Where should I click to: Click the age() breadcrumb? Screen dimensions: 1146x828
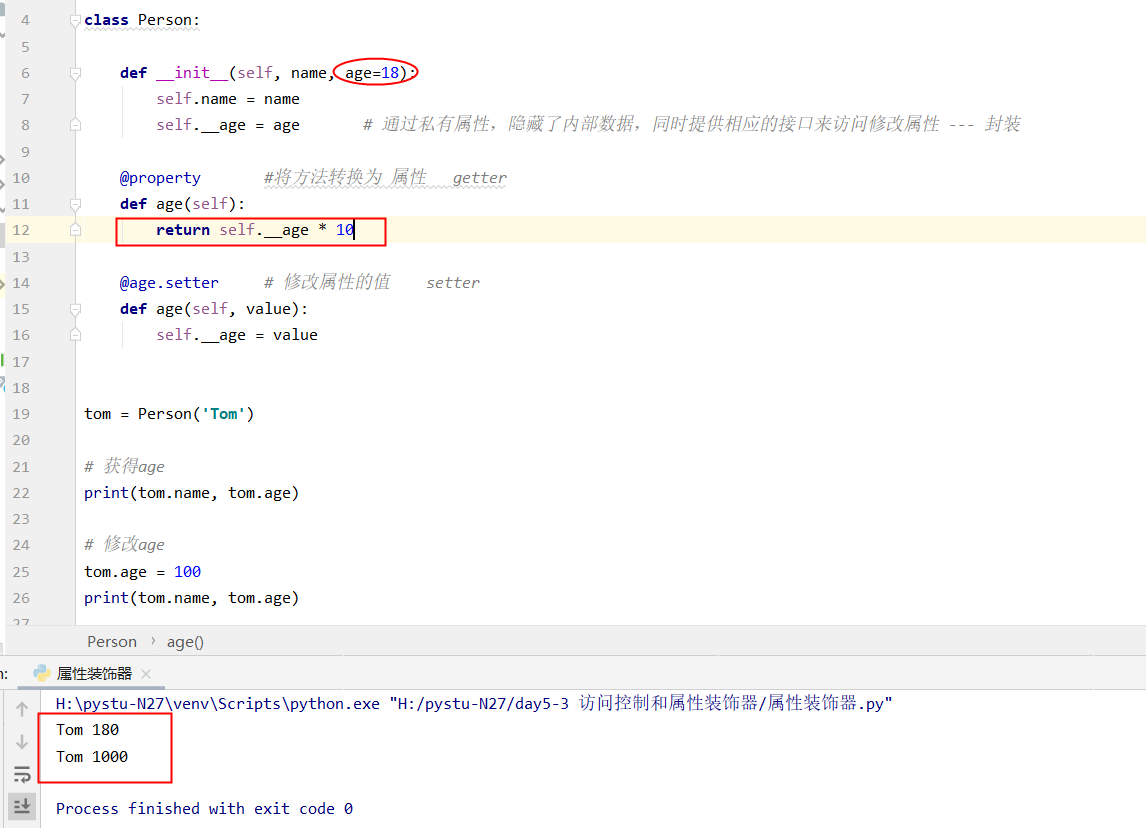pos(185,642)
